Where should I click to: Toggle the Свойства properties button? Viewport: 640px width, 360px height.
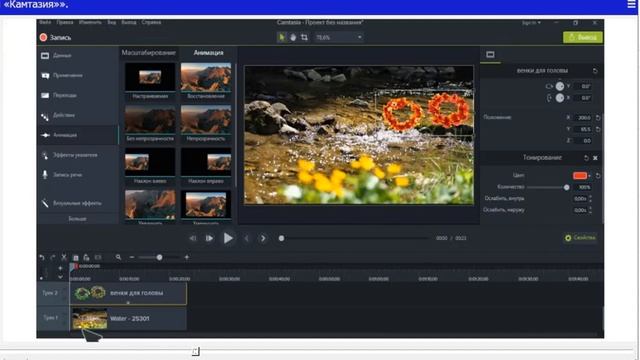pos(580,238)
